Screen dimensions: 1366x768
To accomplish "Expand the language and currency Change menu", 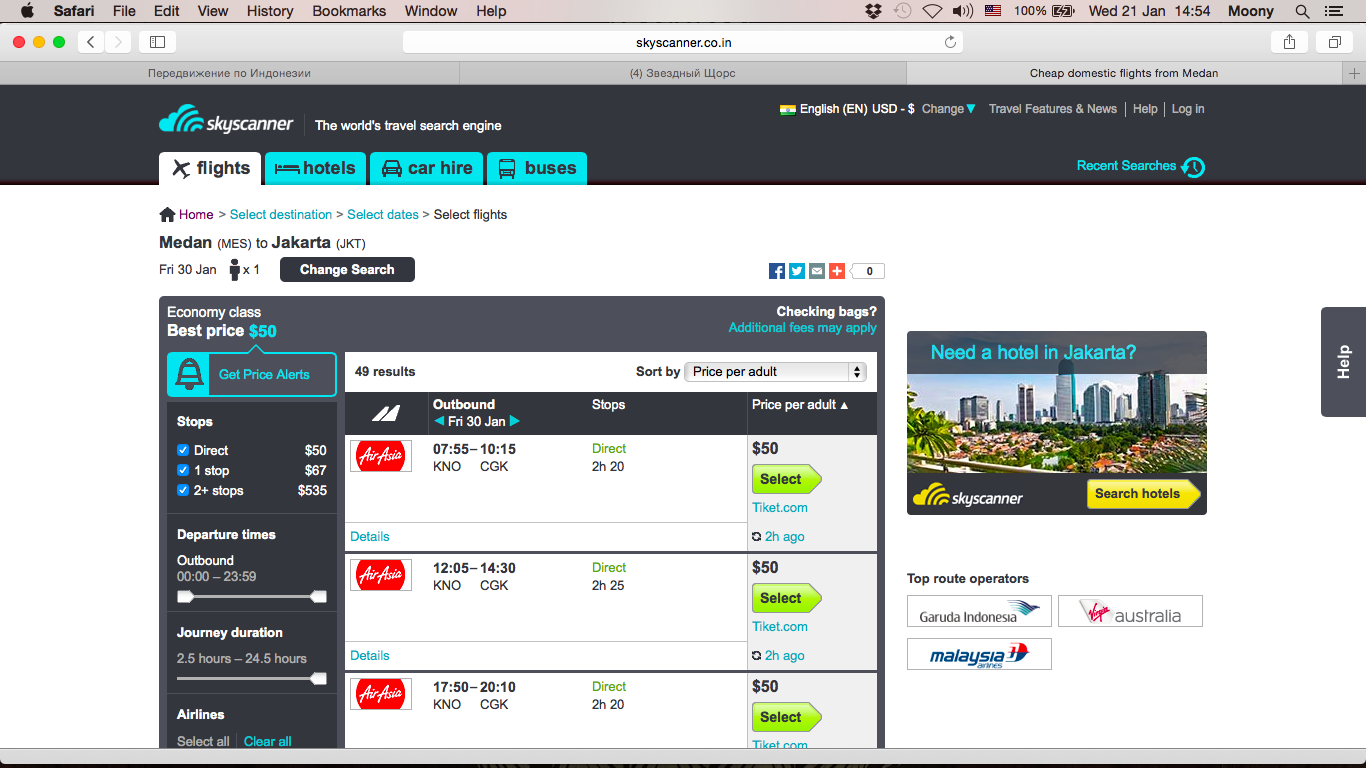I will [x=948, y=109].
